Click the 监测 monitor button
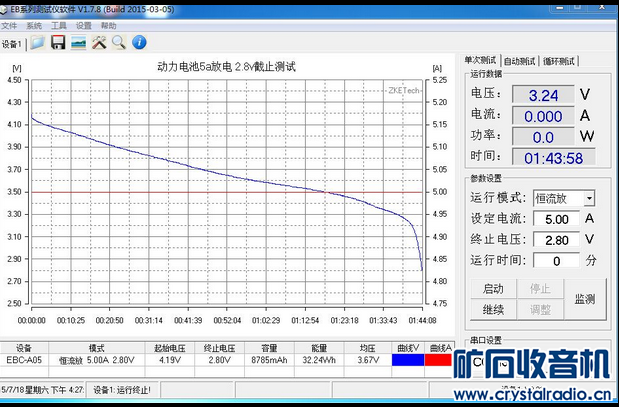Viewport: 619px width, 407px height. point(585,299)
